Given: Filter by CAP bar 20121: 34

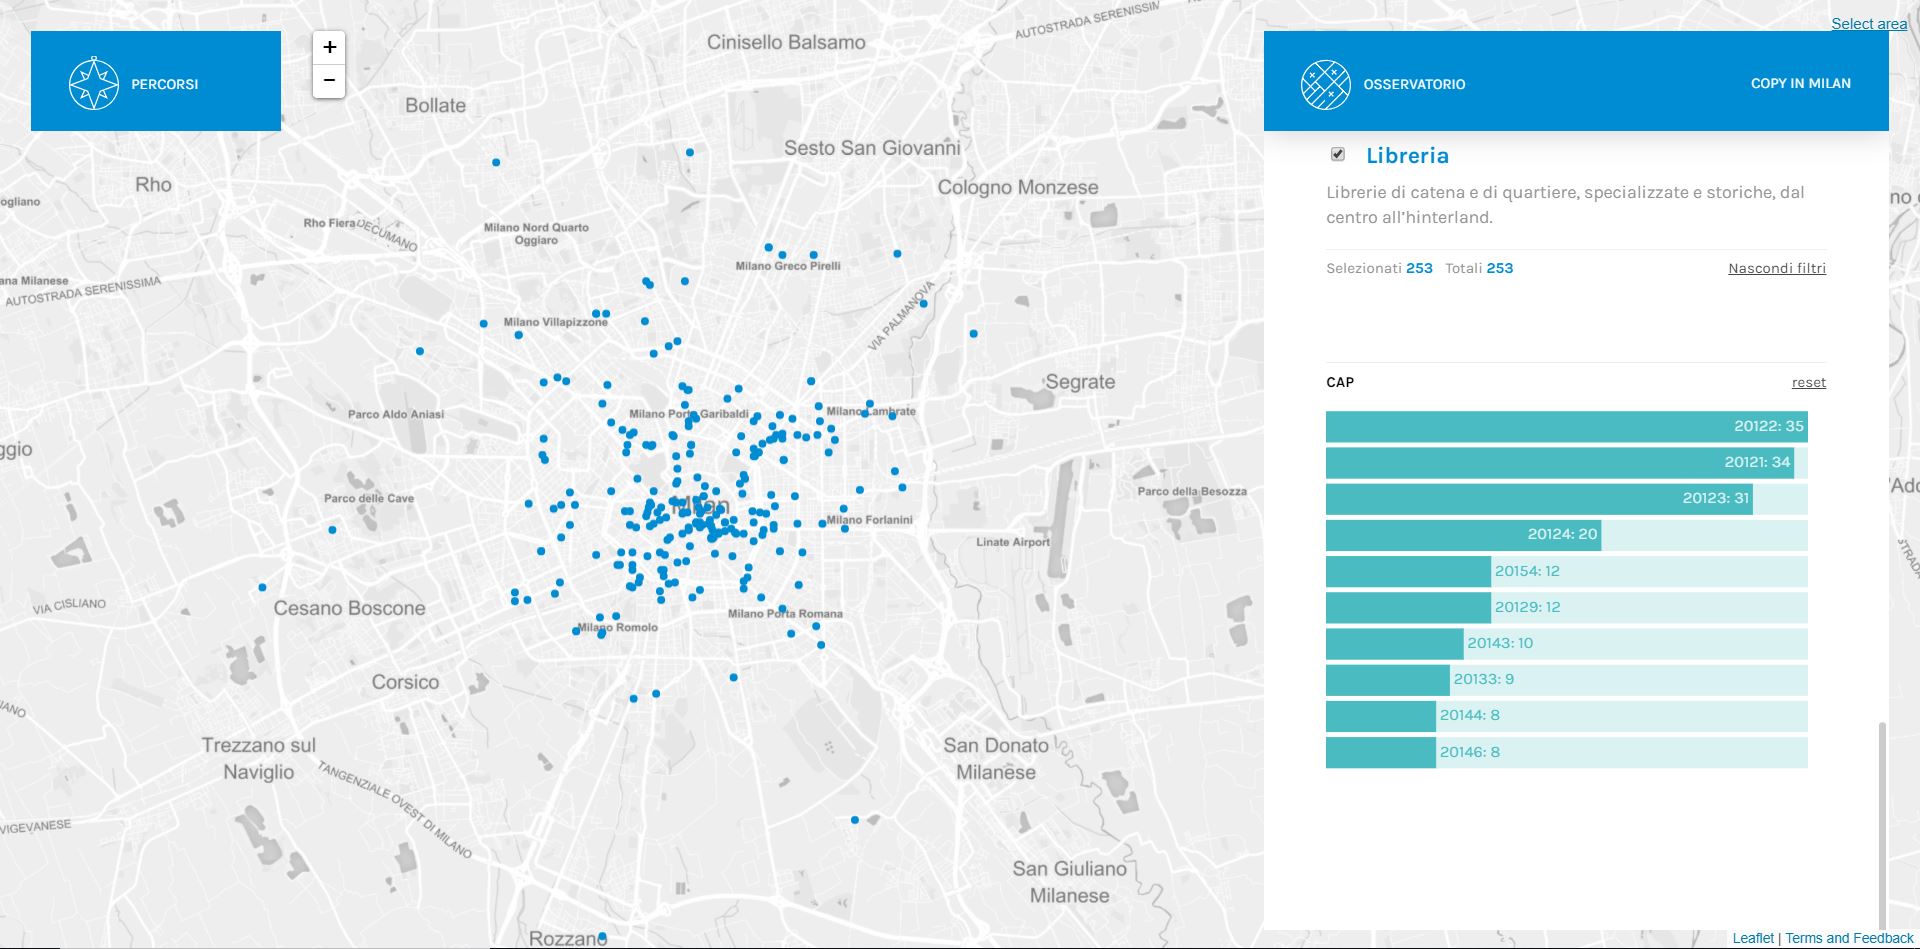Looking at the screenshot, I should click(x=1566, y=463).
